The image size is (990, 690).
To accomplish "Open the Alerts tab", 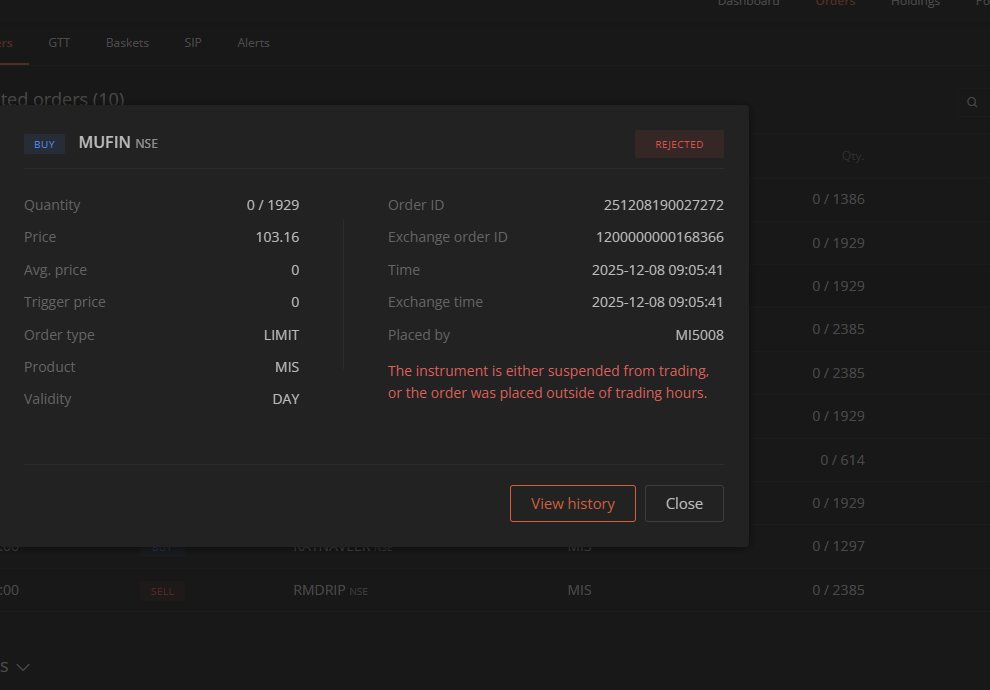I will (253, 43).
